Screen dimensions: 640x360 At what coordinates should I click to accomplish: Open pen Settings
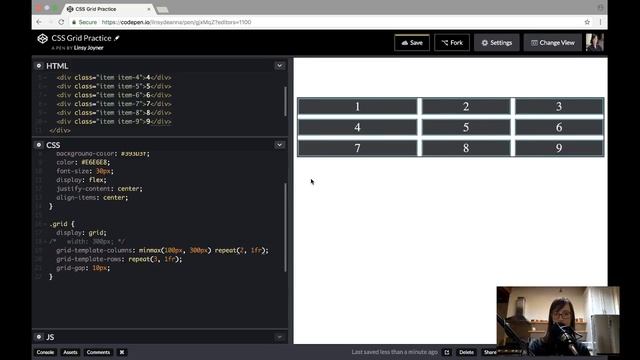(497, 43)
